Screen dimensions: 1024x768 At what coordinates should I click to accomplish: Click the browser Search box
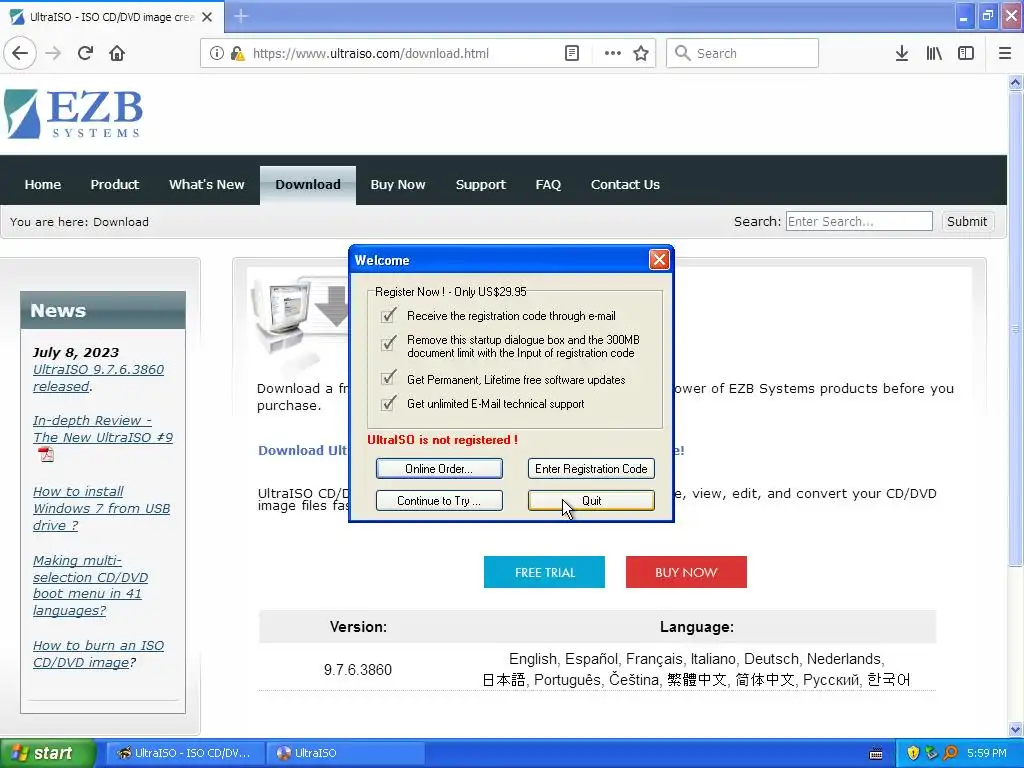(743, 53)
